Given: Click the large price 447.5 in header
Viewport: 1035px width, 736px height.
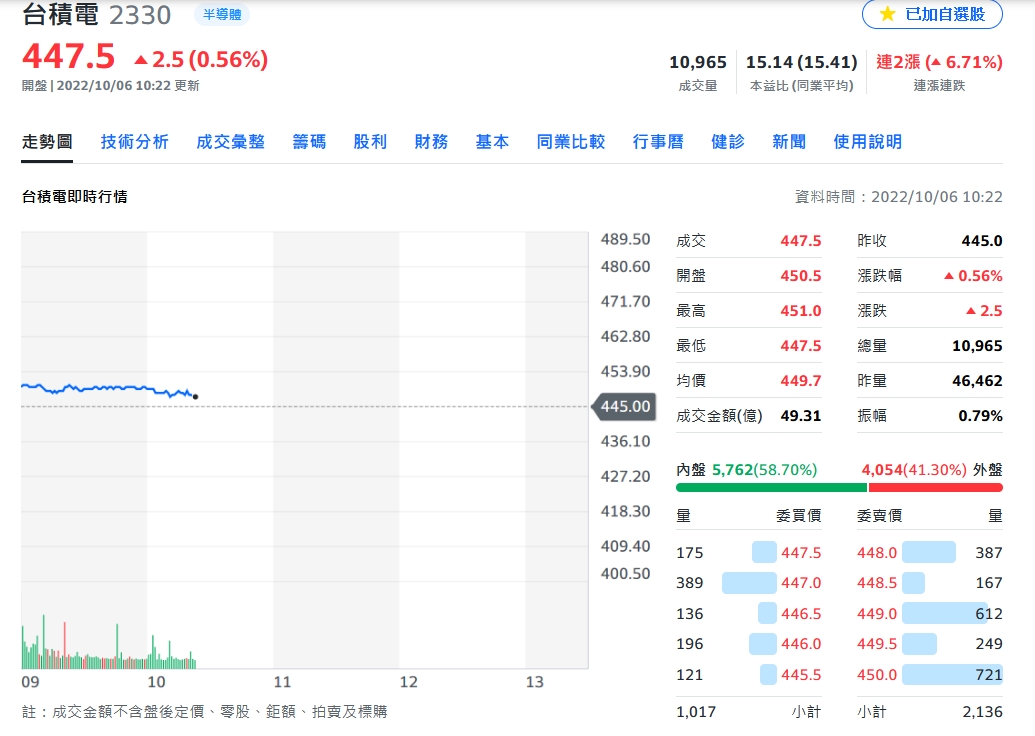Looking at the screenshot, I should (69, 56).
